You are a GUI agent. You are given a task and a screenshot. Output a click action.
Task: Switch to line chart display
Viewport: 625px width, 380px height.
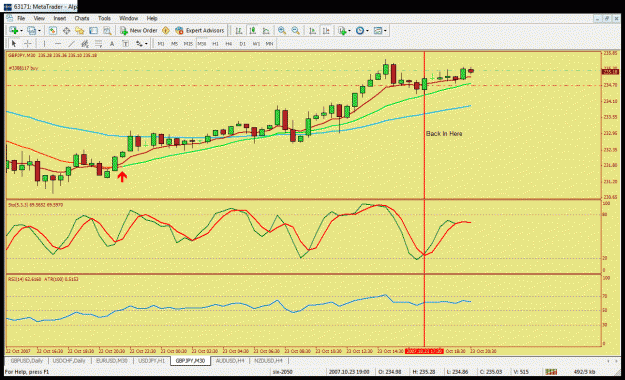266,31
